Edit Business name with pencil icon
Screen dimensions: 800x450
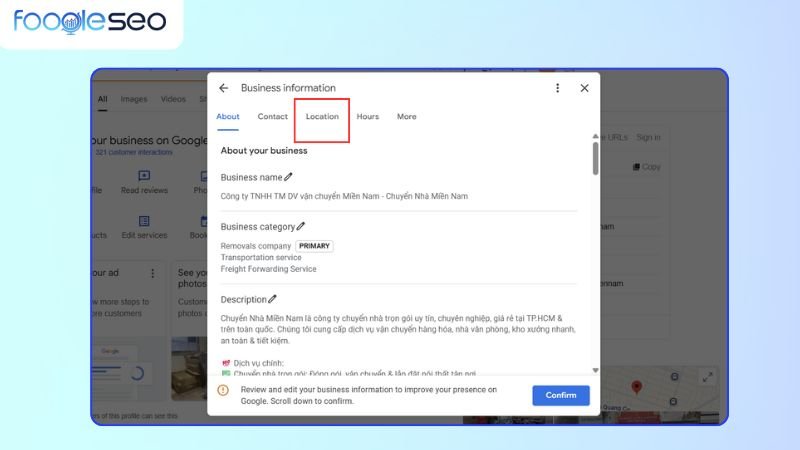click(289, 177)
